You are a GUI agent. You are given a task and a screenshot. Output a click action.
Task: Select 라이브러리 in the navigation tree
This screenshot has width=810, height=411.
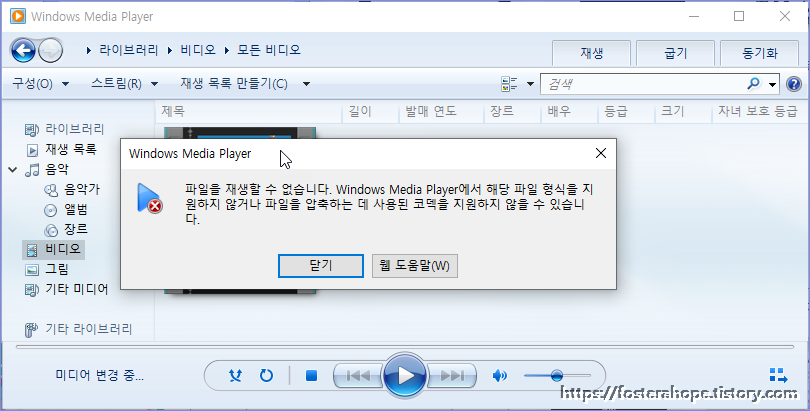(x=65, y=129)
